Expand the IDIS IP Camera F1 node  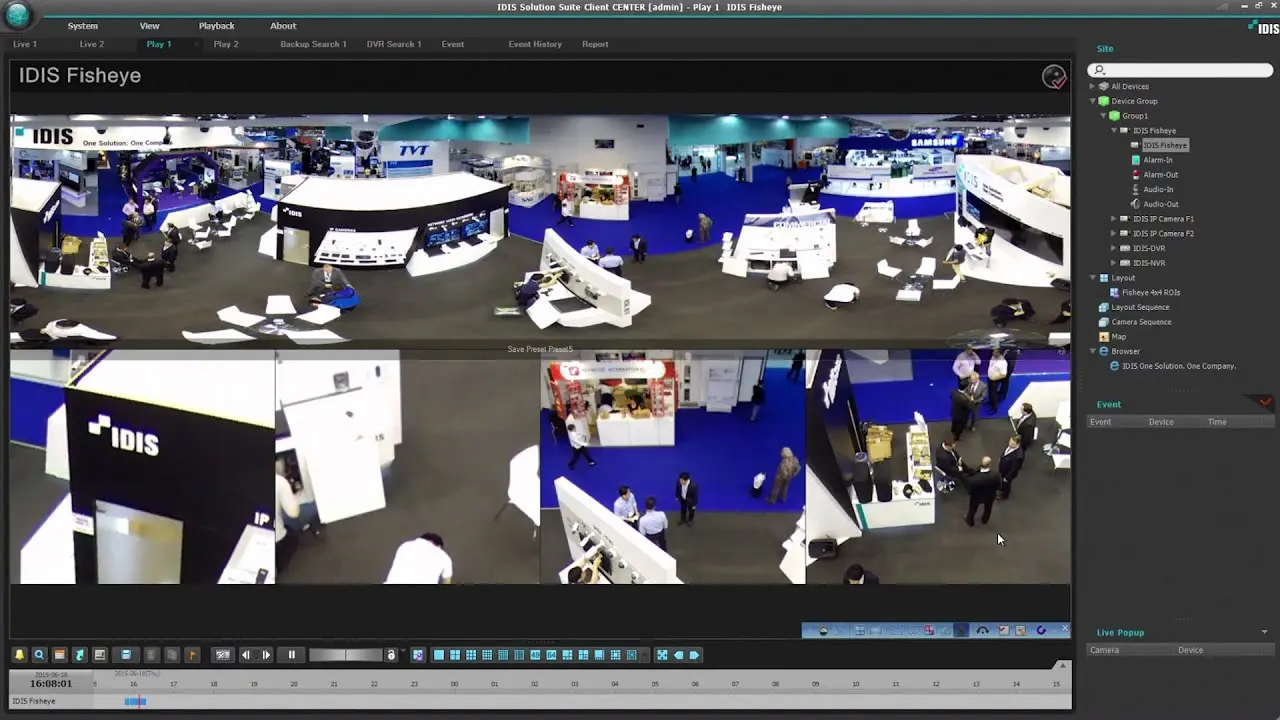click(1114, 219)
